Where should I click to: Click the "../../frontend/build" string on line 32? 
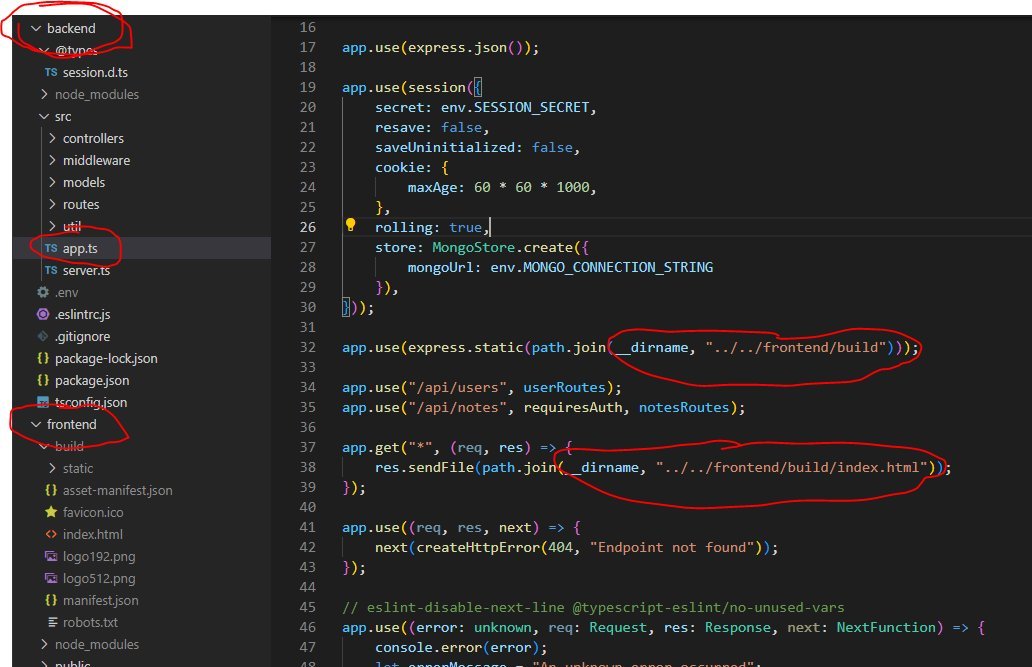click(x=795, y=347)
